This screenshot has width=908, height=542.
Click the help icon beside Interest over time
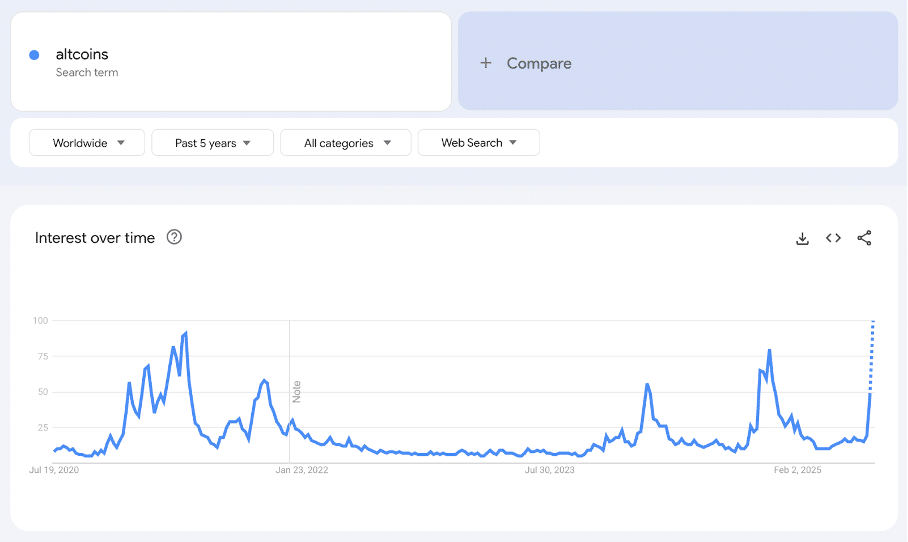pyautogui.click(x=174, y=237)
